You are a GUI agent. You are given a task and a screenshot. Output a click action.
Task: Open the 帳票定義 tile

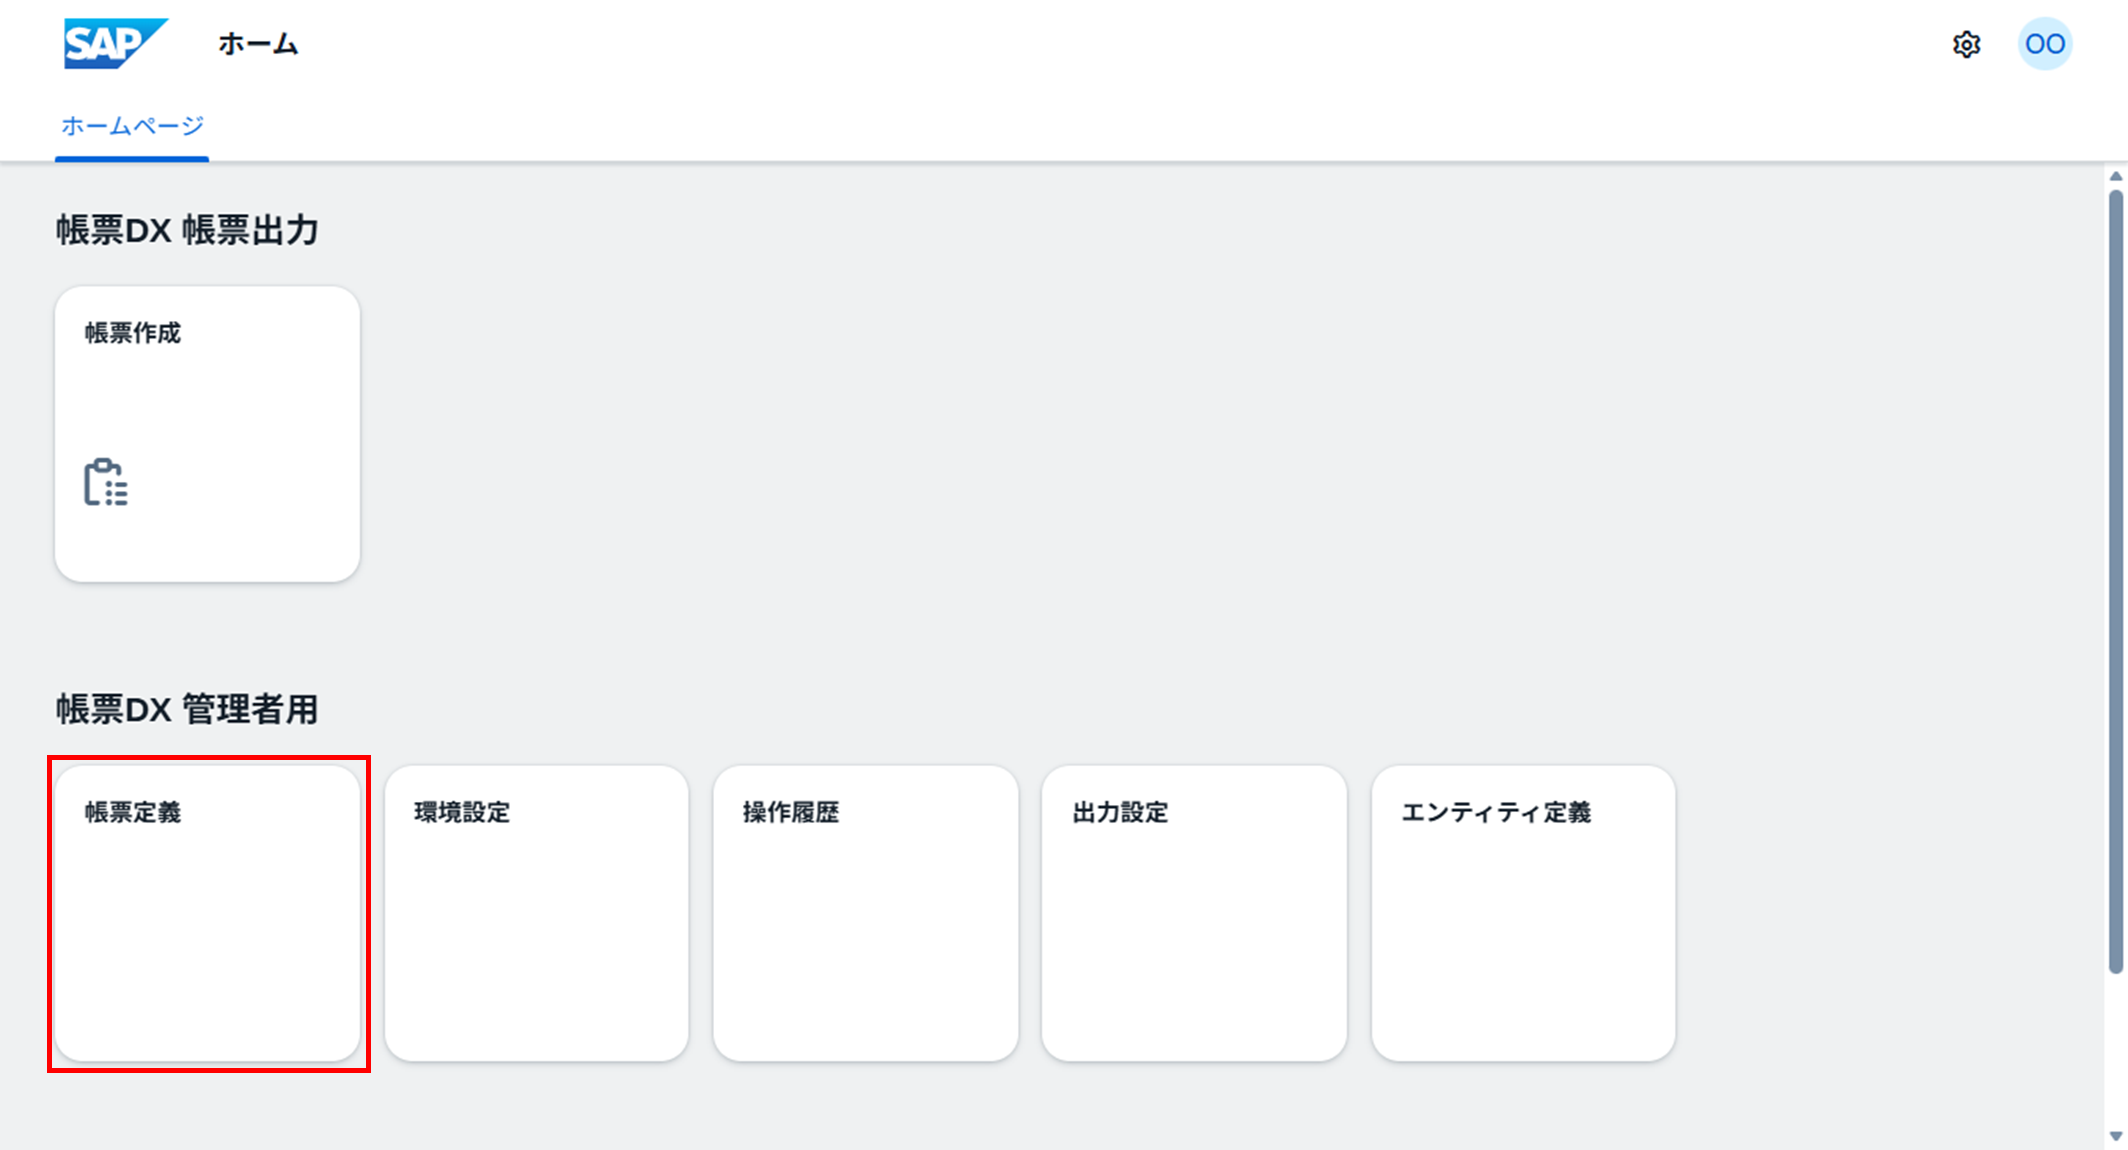coord(208,913)
